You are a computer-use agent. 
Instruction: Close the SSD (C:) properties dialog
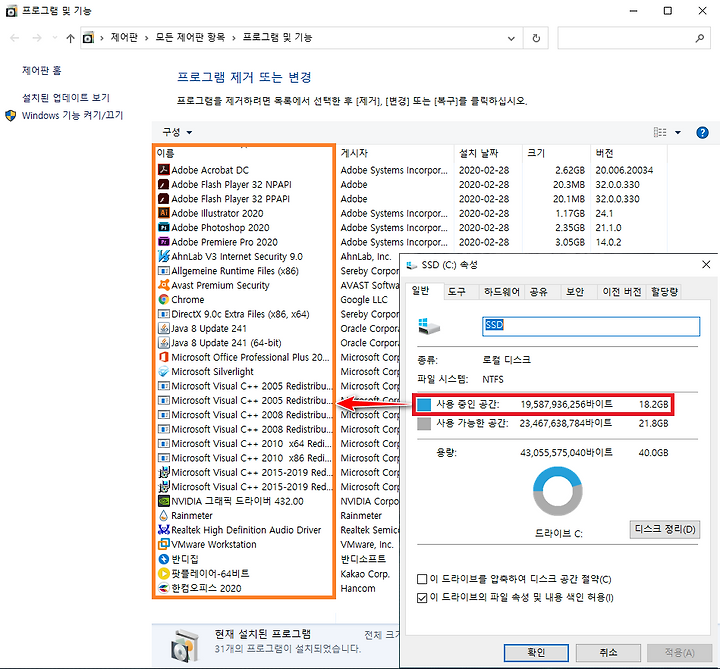tap(706, 264)
